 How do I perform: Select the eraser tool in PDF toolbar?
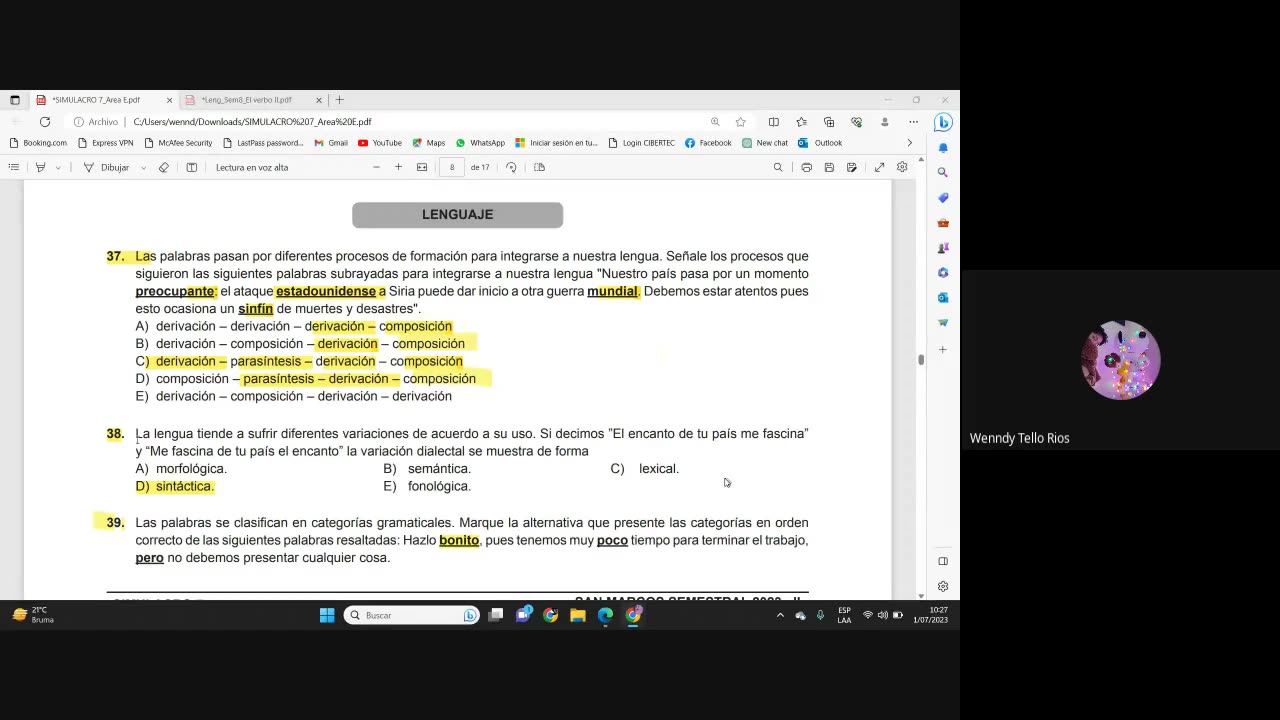click(x=164, y=167)
